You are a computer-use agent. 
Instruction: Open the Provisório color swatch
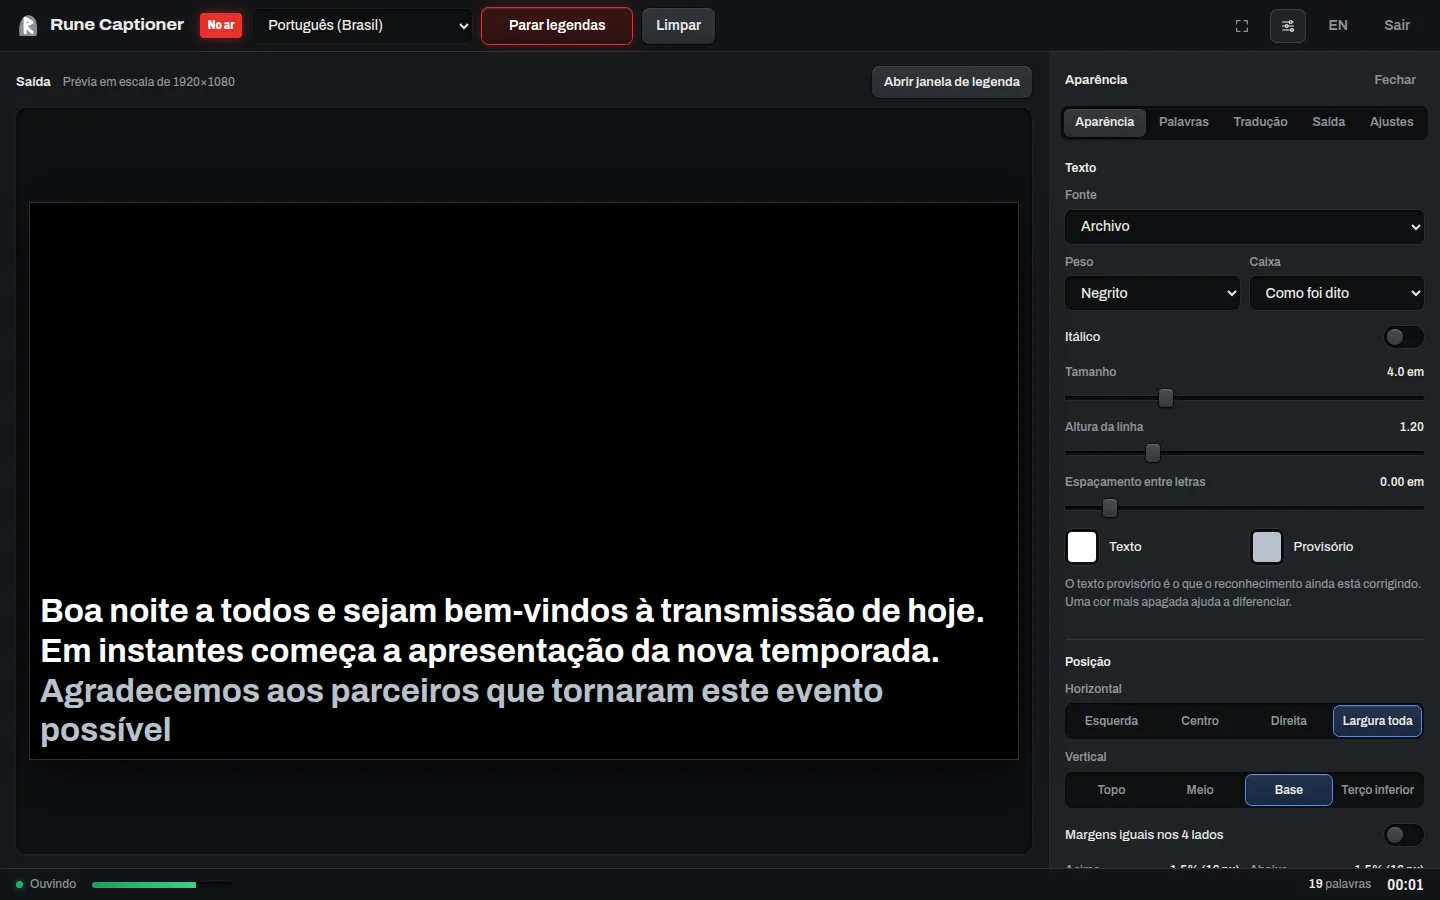[x=1267, y=547]
